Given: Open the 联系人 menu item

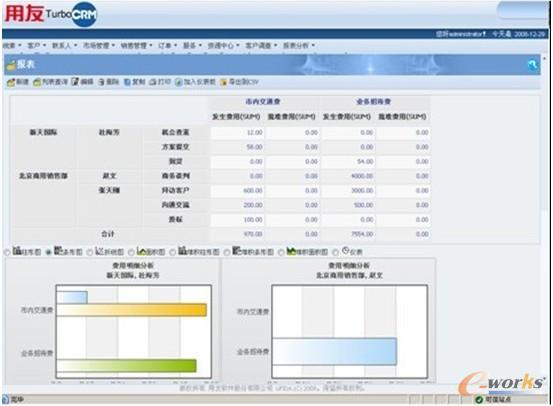Looking at the screenshot, I should 62,46.
